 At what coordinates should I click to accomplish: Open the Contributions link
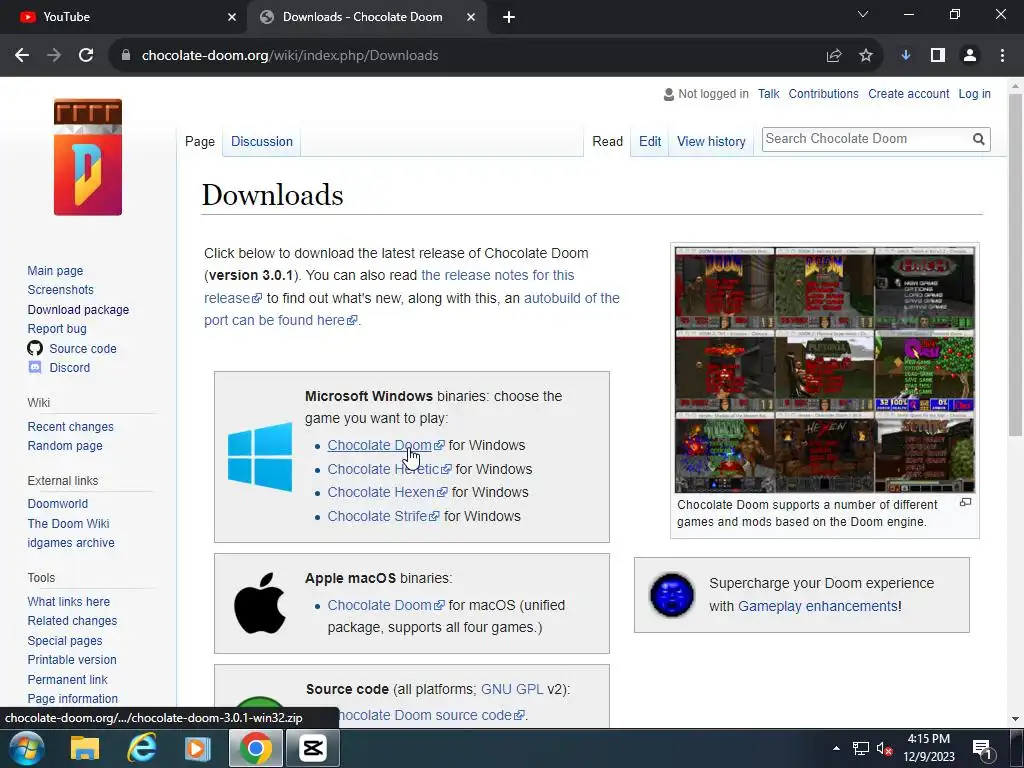coord(824,94)
